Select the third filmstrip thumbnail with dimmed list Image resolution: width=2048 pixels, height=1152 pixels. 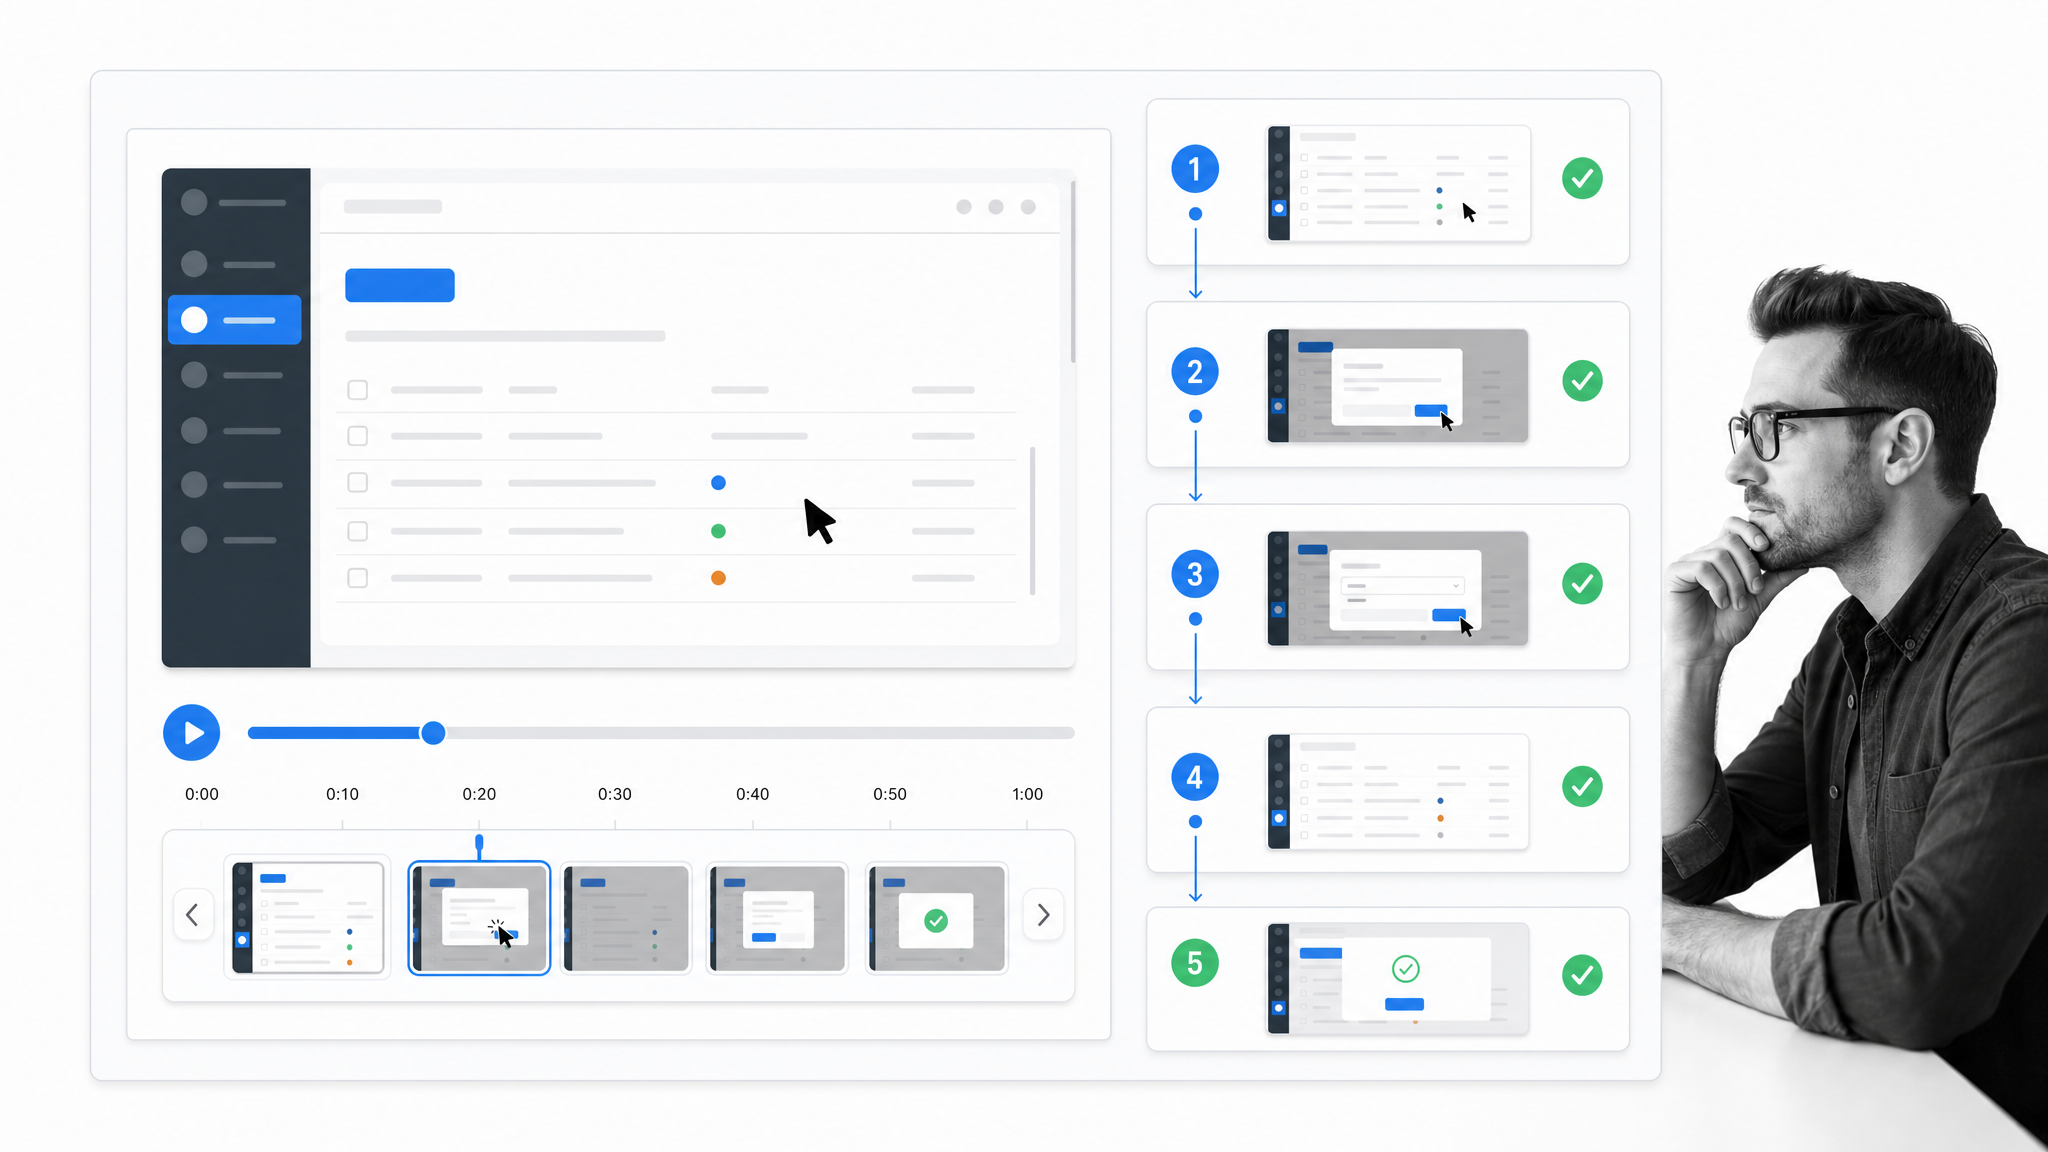626,918
